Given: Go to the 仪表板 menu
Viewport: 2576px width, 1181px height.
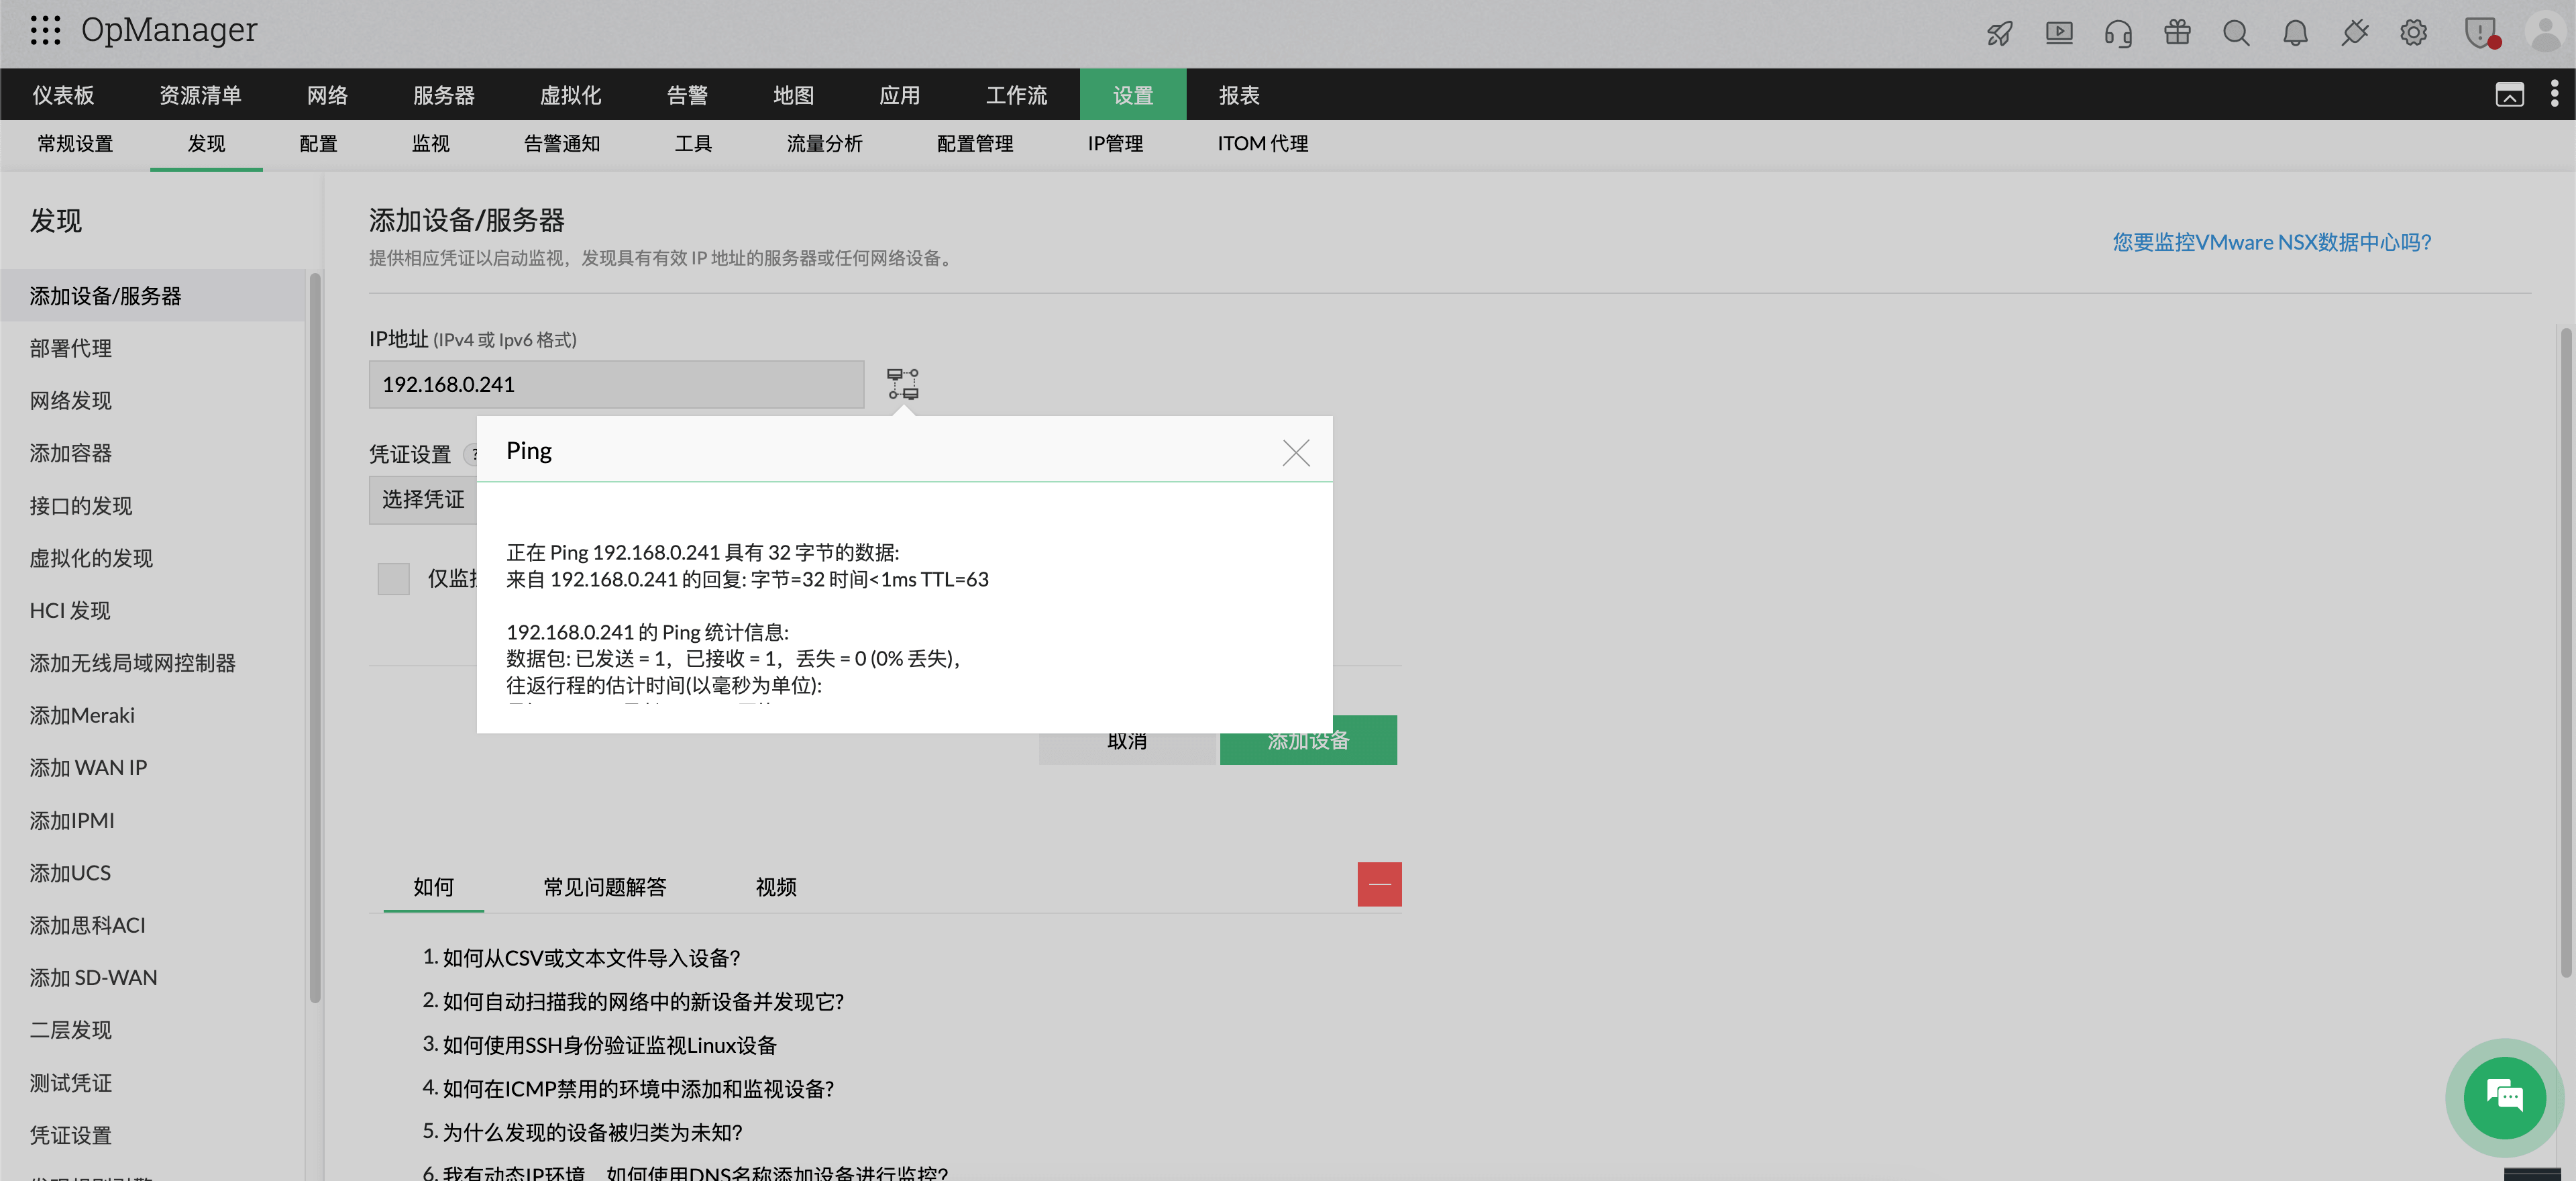Looking at the screenshot, I should (63, 95).
